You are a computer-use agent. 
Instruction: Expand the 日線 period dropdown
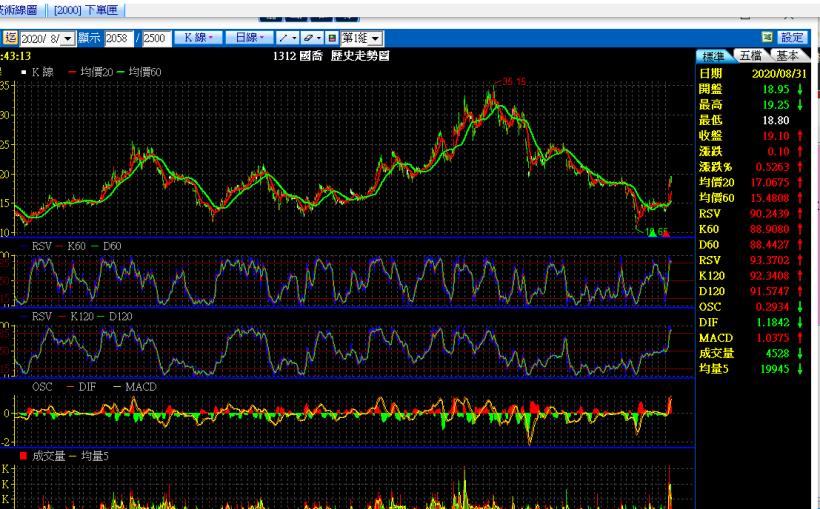247,38
